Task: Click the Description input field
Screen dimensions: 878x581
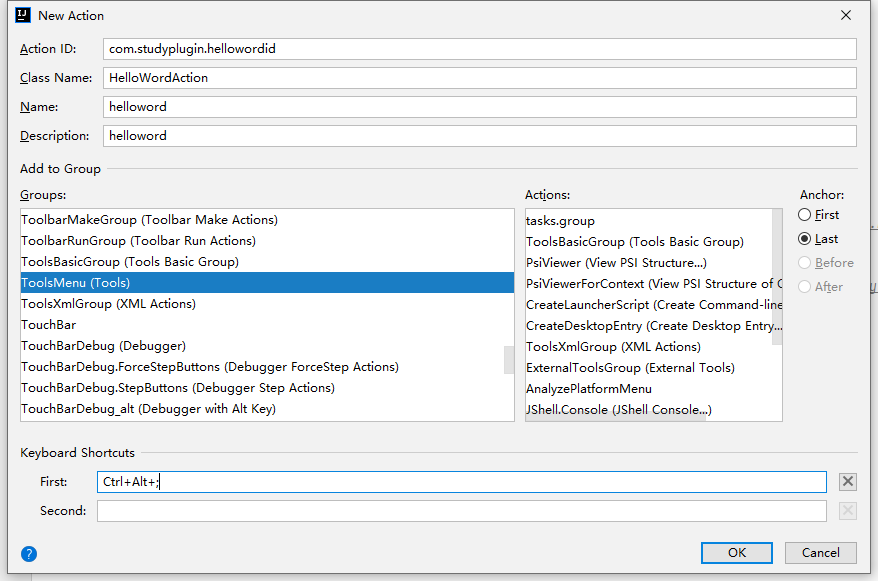Action: (x=480, y=136)
